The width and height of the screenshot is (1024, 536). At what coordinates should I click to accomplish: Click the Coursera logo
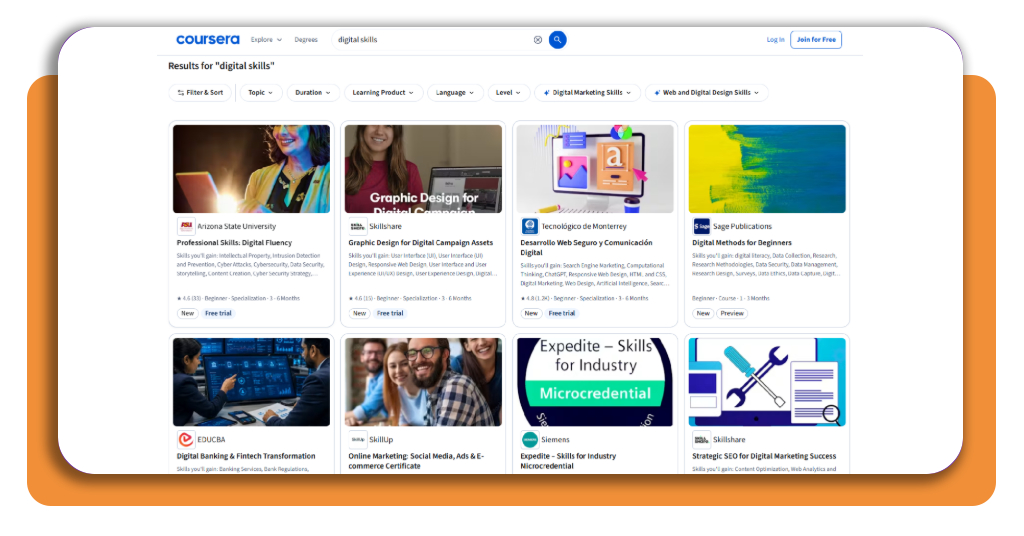[x=208, y=40]
